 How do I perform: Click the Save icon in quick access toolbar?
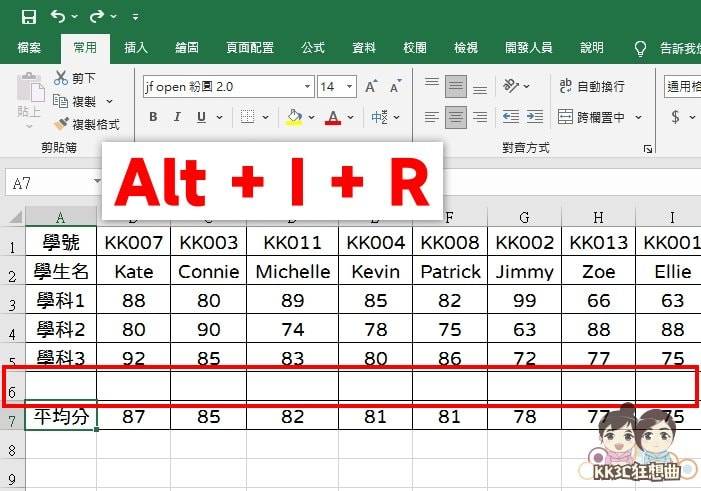coord(28,16)
